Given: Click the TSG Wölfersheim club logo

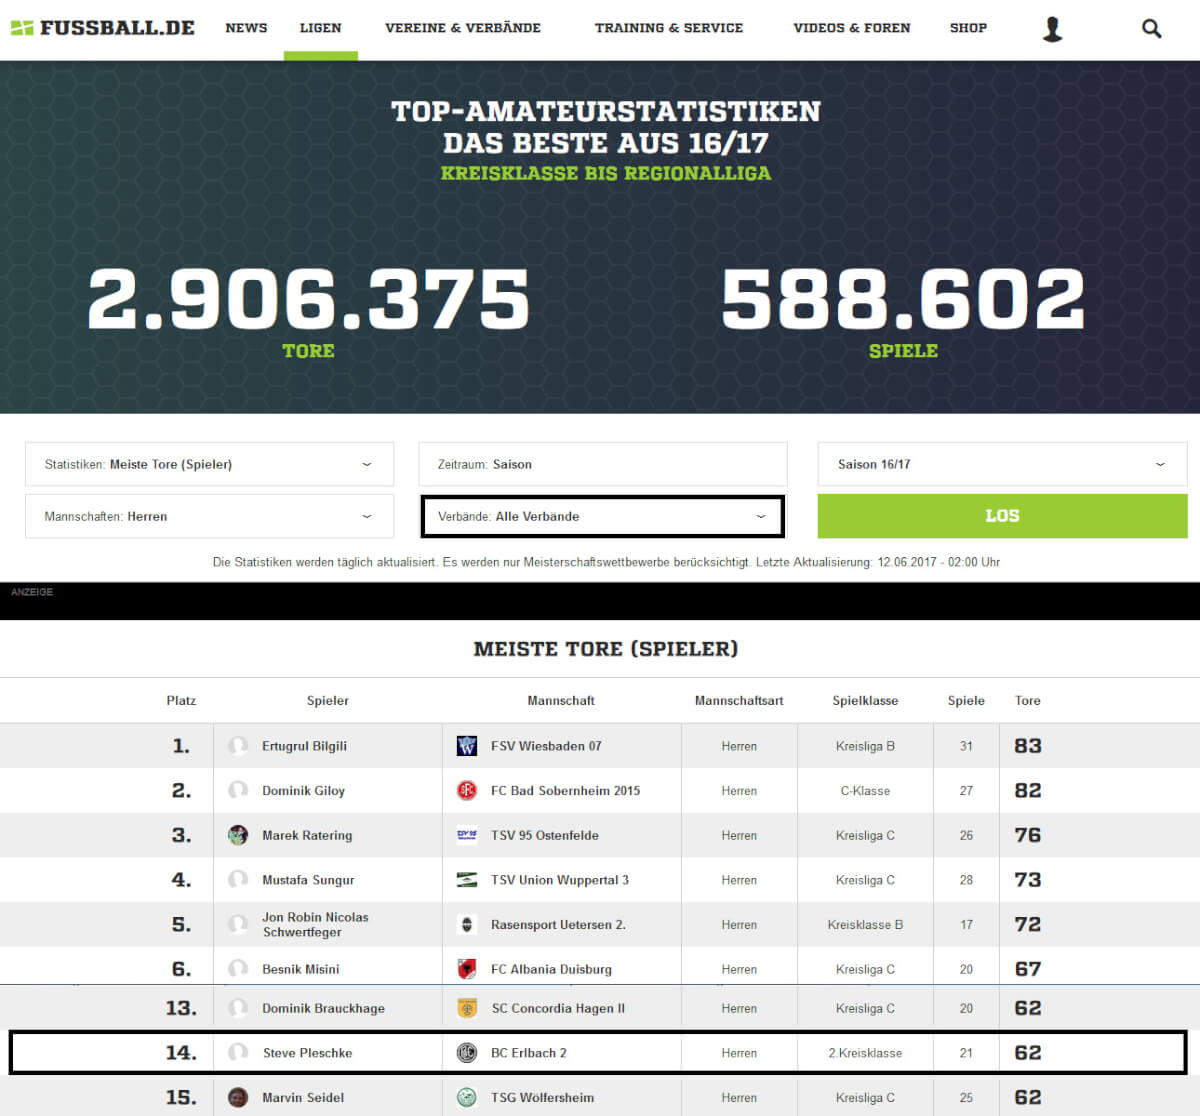Looking at the screenshot, I should 467,1097.
